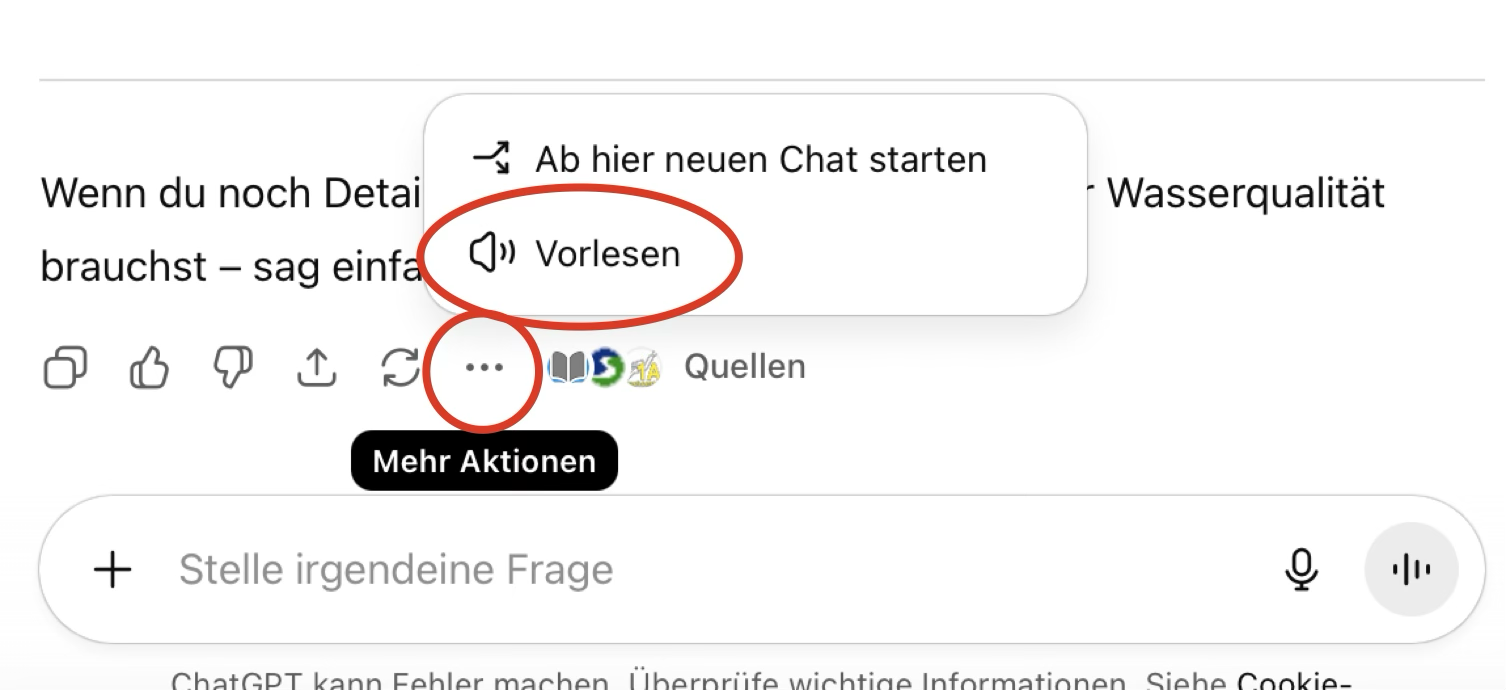The image size is (1506, 690).
Task: Start dictation with the microphone icon
Action: tap(1301, 570)
